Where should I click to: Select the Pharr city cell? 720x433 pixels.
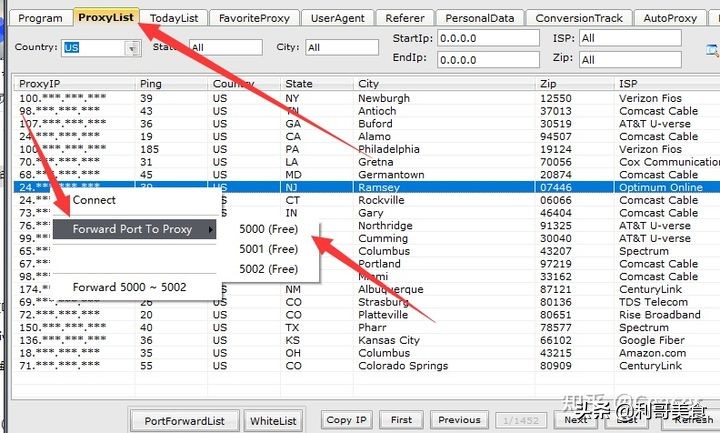(372, 328)
